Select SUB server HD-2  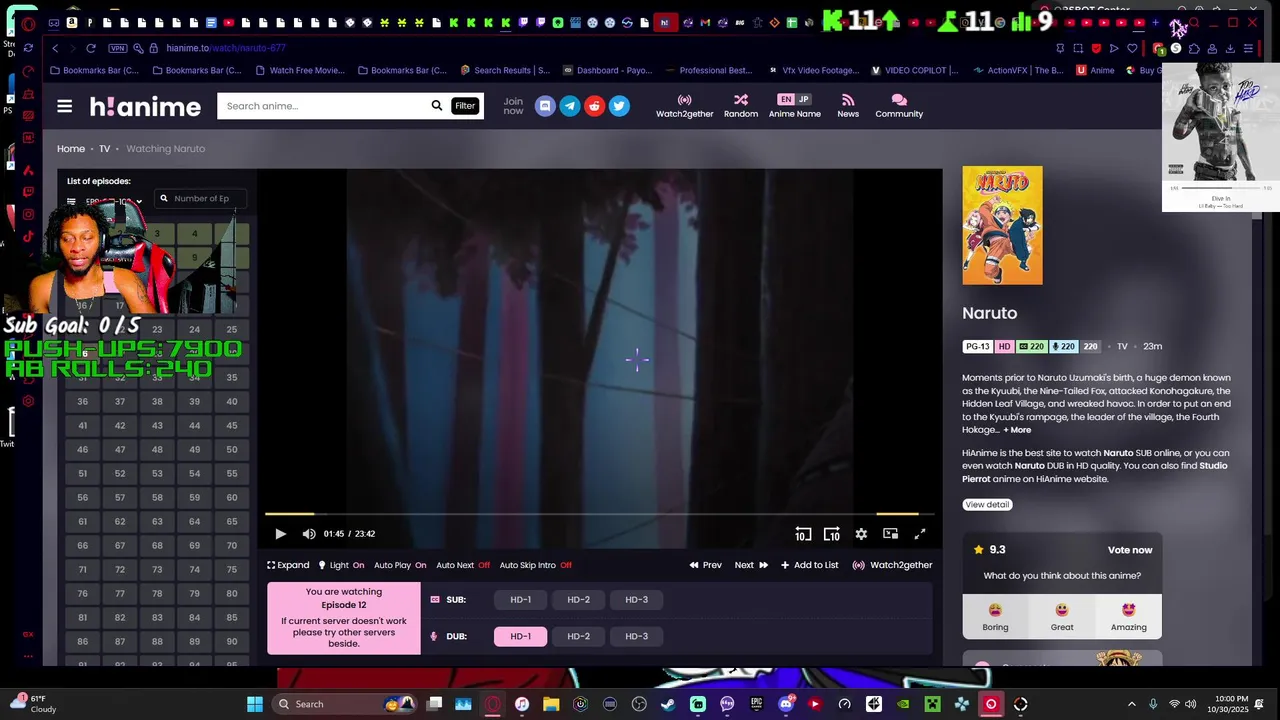(578, 600)
